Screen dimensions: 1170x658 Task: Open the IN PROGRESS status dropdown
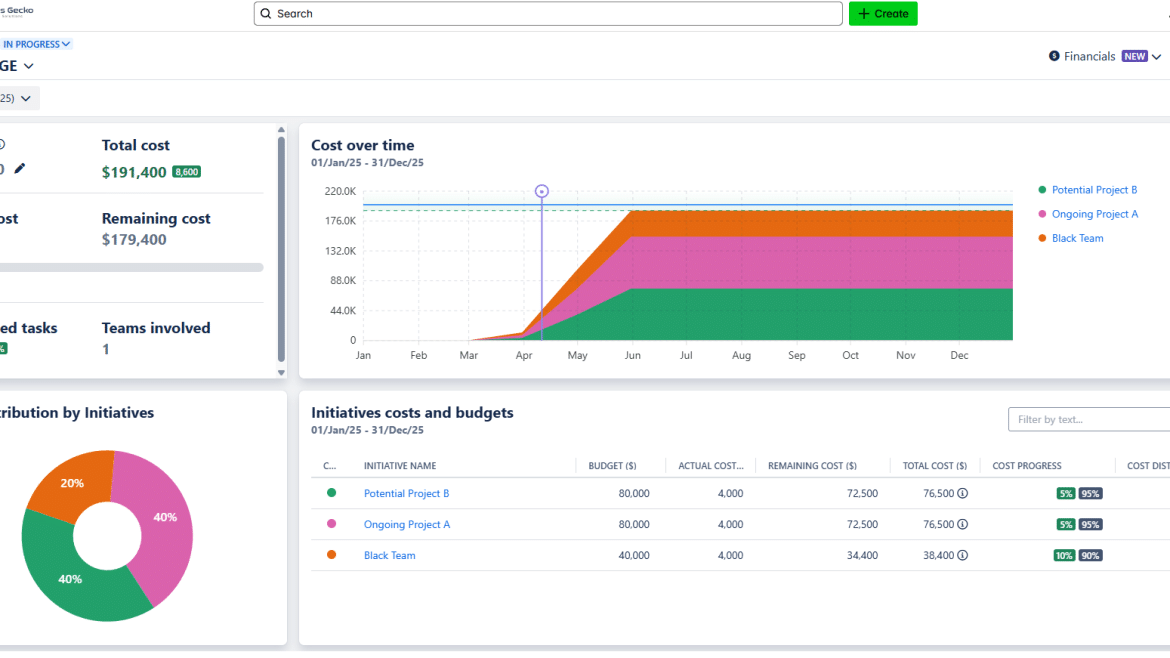click(36, 44)
